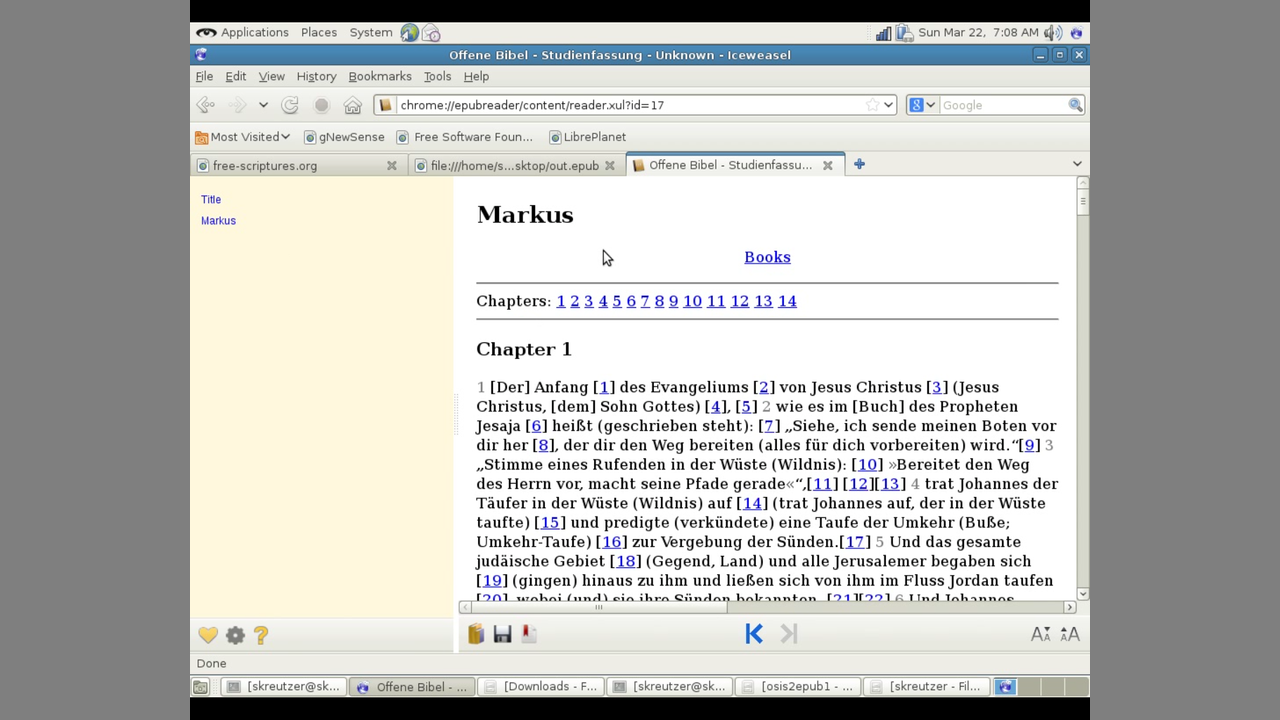Switch to the free-scriptures.org tab
Screen dimensions: 1280x720
click(x=265, y=166)
